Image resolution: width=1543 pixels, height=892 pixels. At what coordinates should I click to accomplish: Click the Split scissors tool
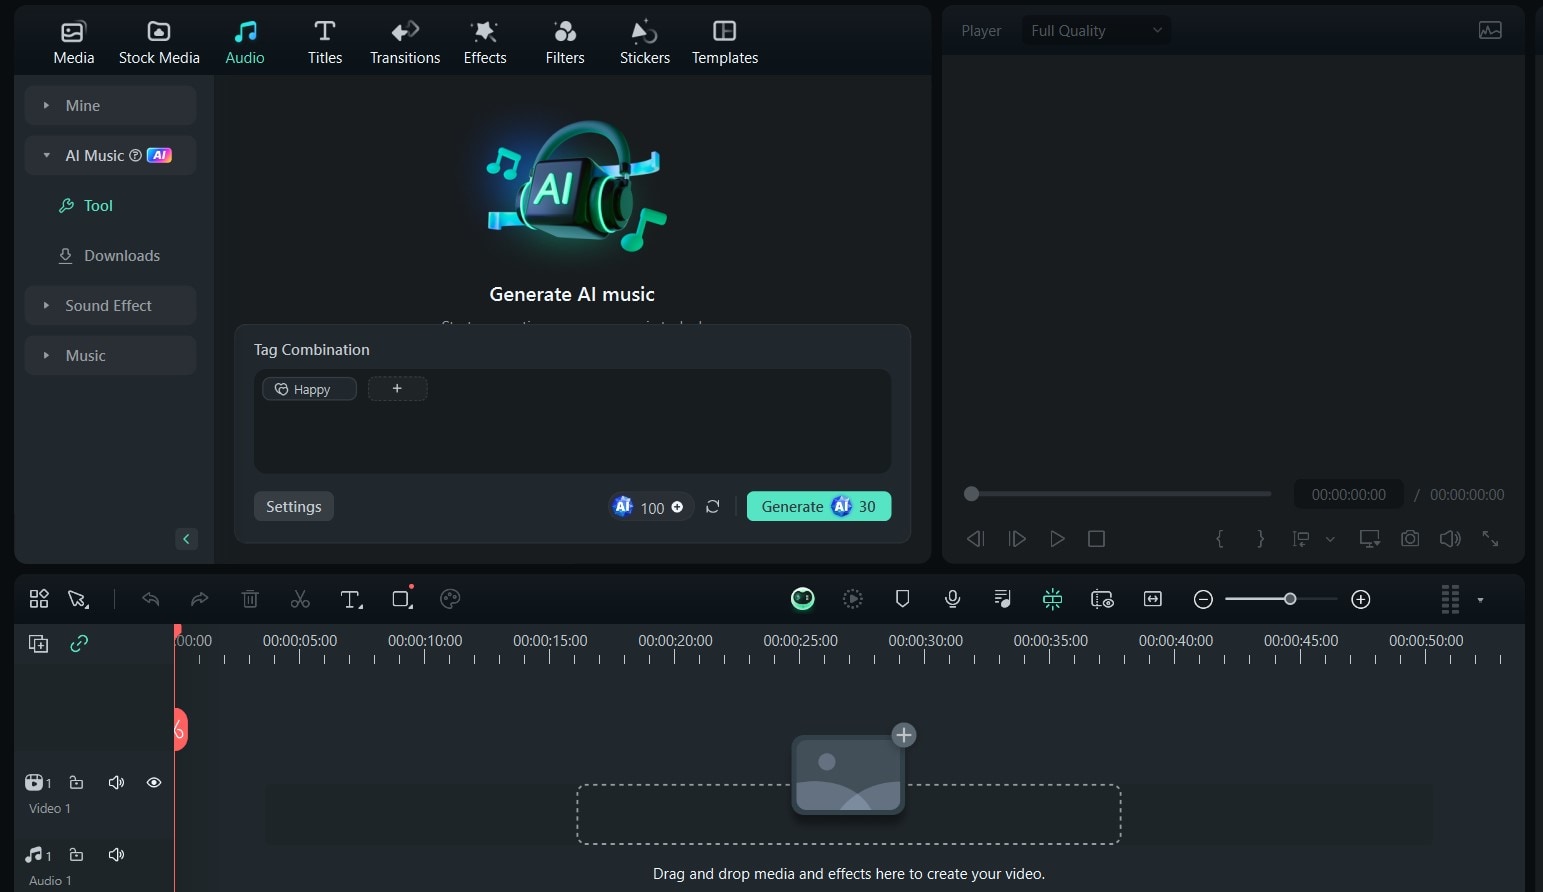[300, 599]
